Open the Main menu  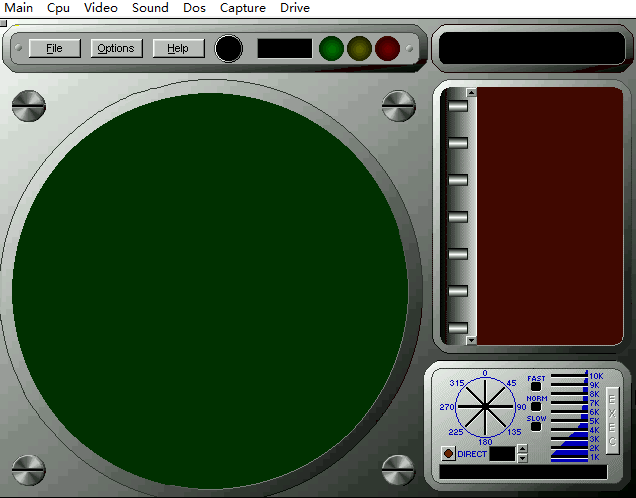(x=18, y=8)
